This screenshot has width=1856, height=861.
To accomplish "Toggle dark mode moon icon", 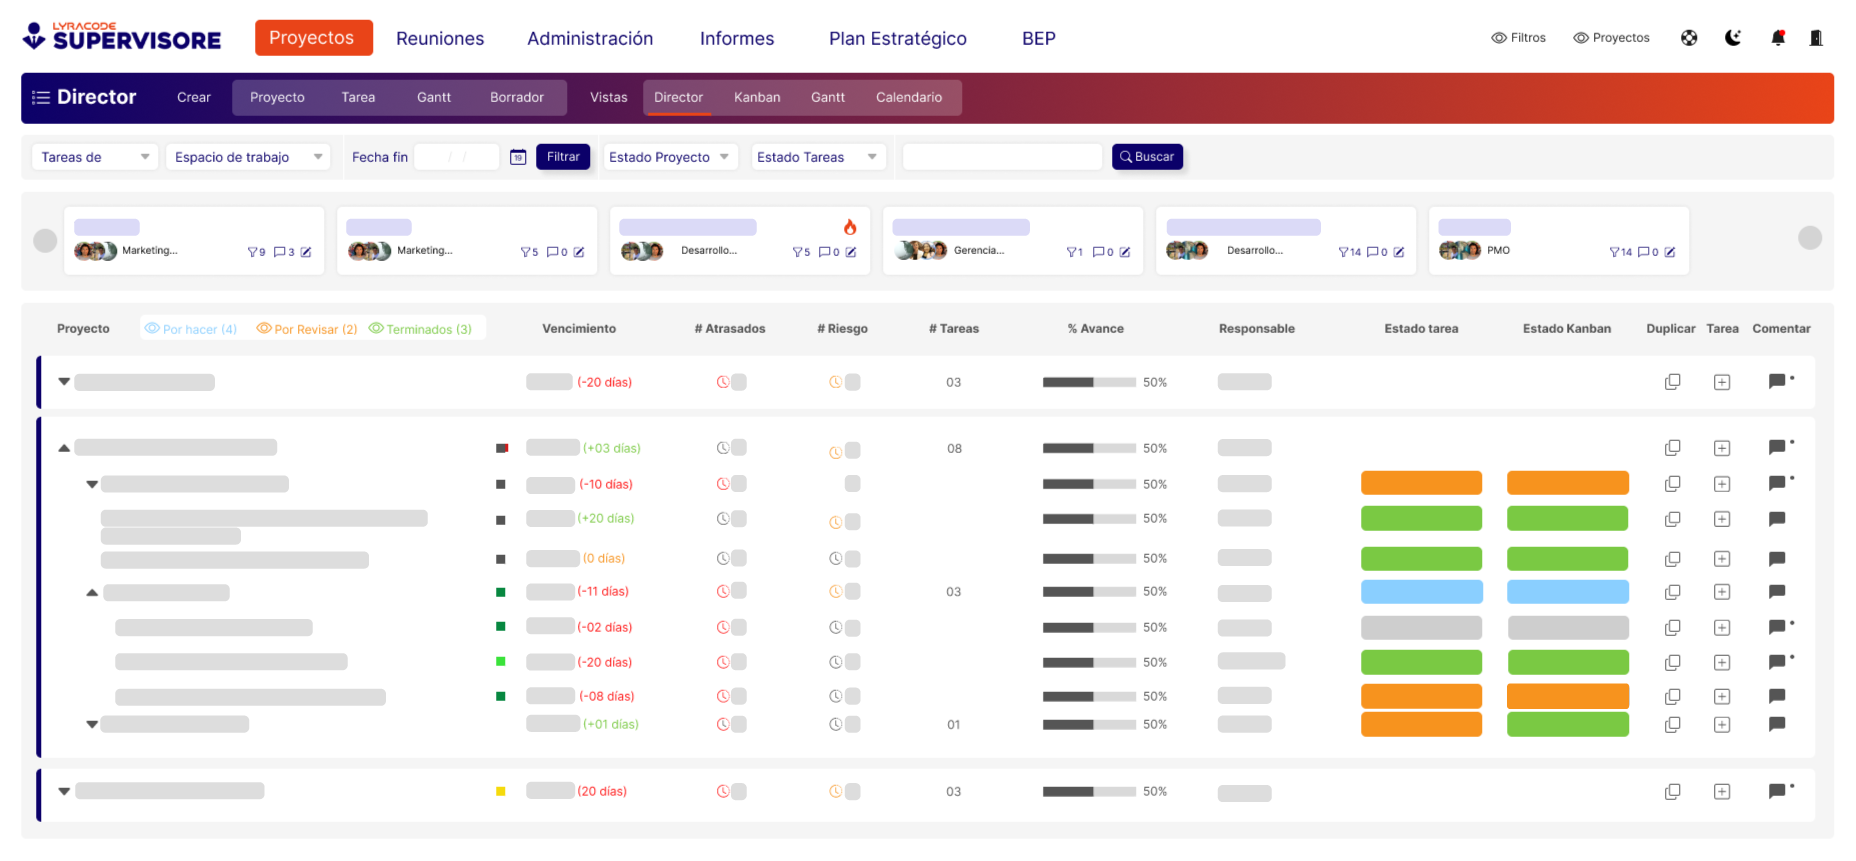I will [1733, 38].
